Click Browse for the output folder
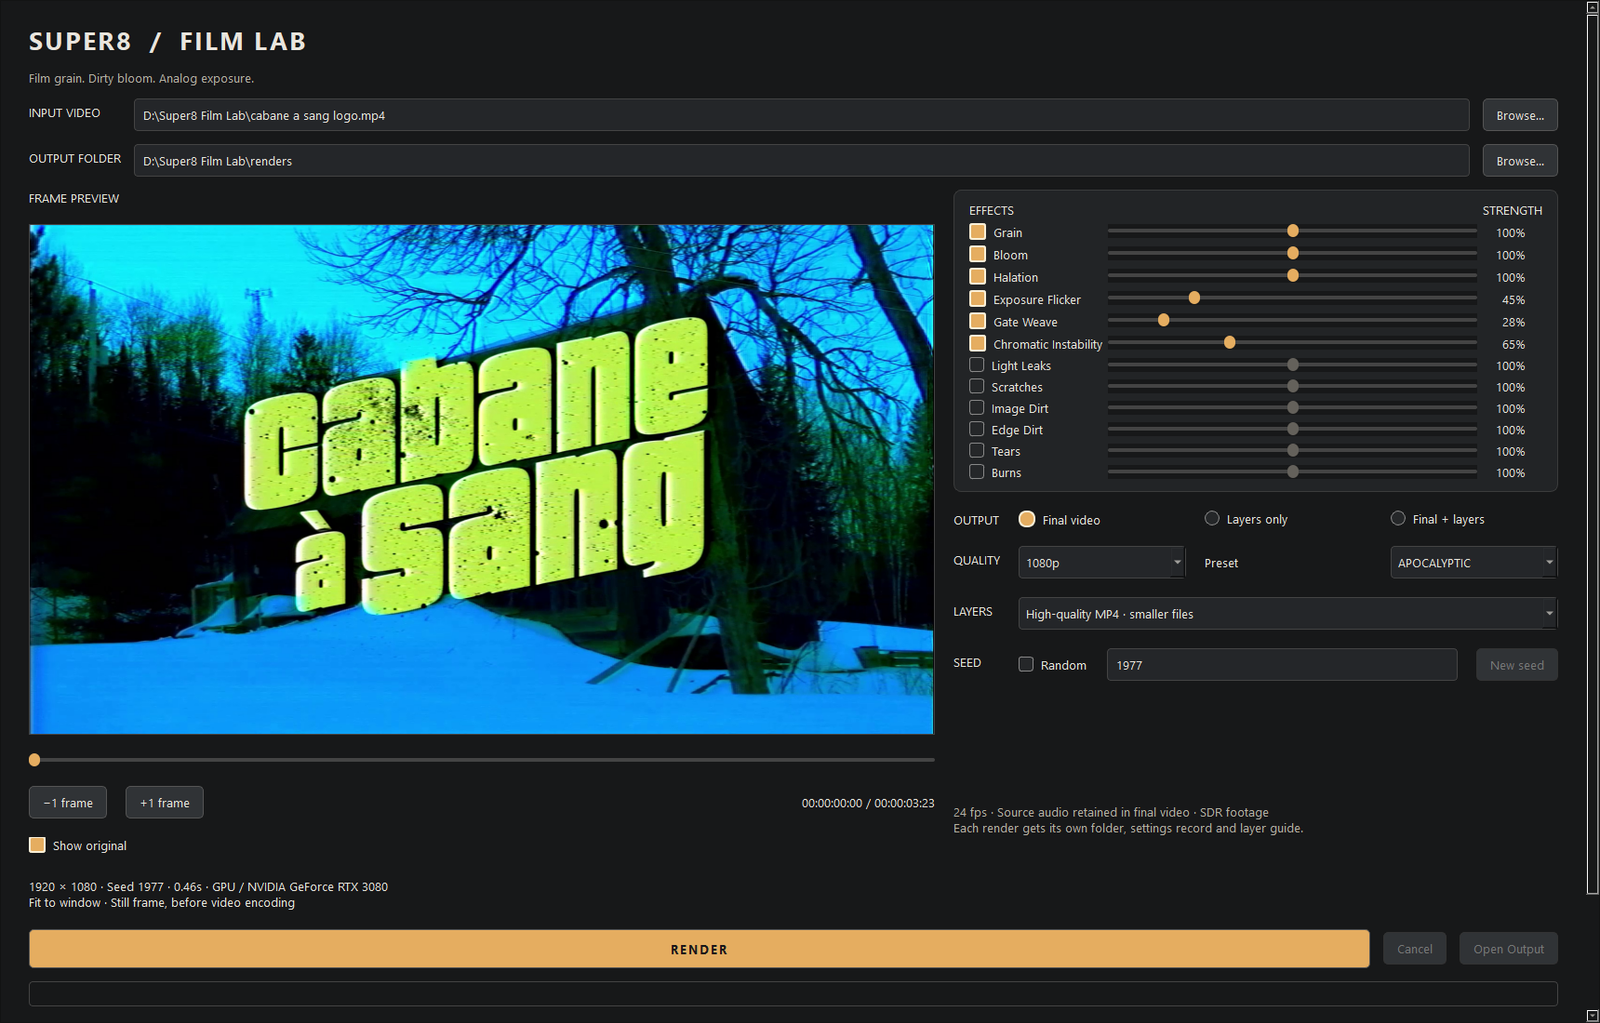Image resolution: width=1600 pixels, height=1023 pixels. click(x=1519, y=160)
